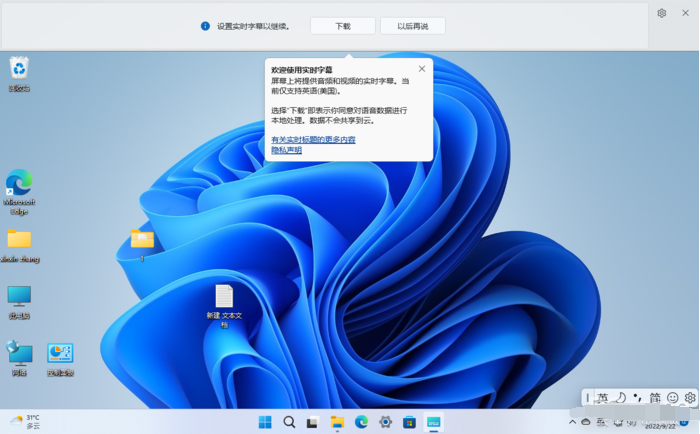Click the 以后再说 button
The width and height of the screenshot is (700, 434).
412,26
